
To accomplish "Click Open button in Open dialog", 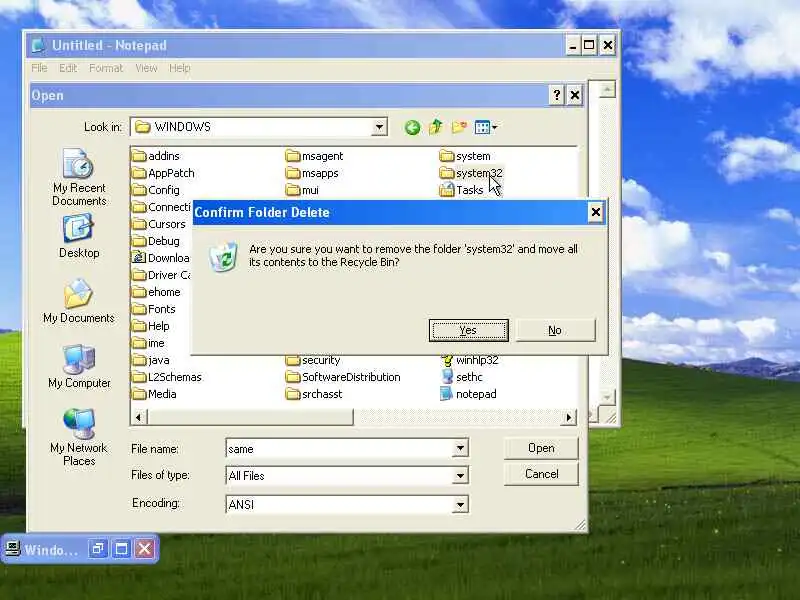I will click(x=541, y=448).
